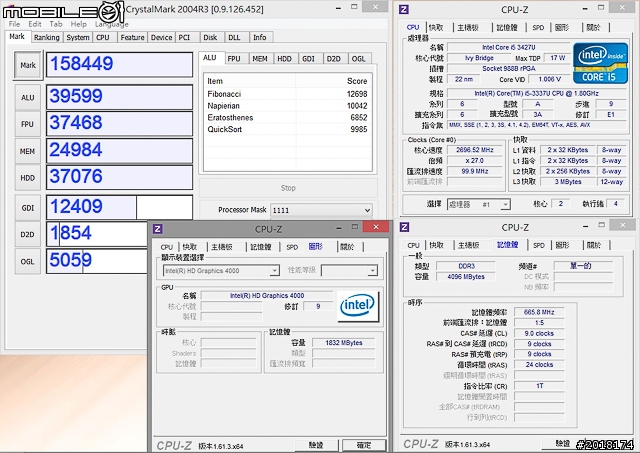Switch to the System tab in CrystalMark

tap(78, 38)
